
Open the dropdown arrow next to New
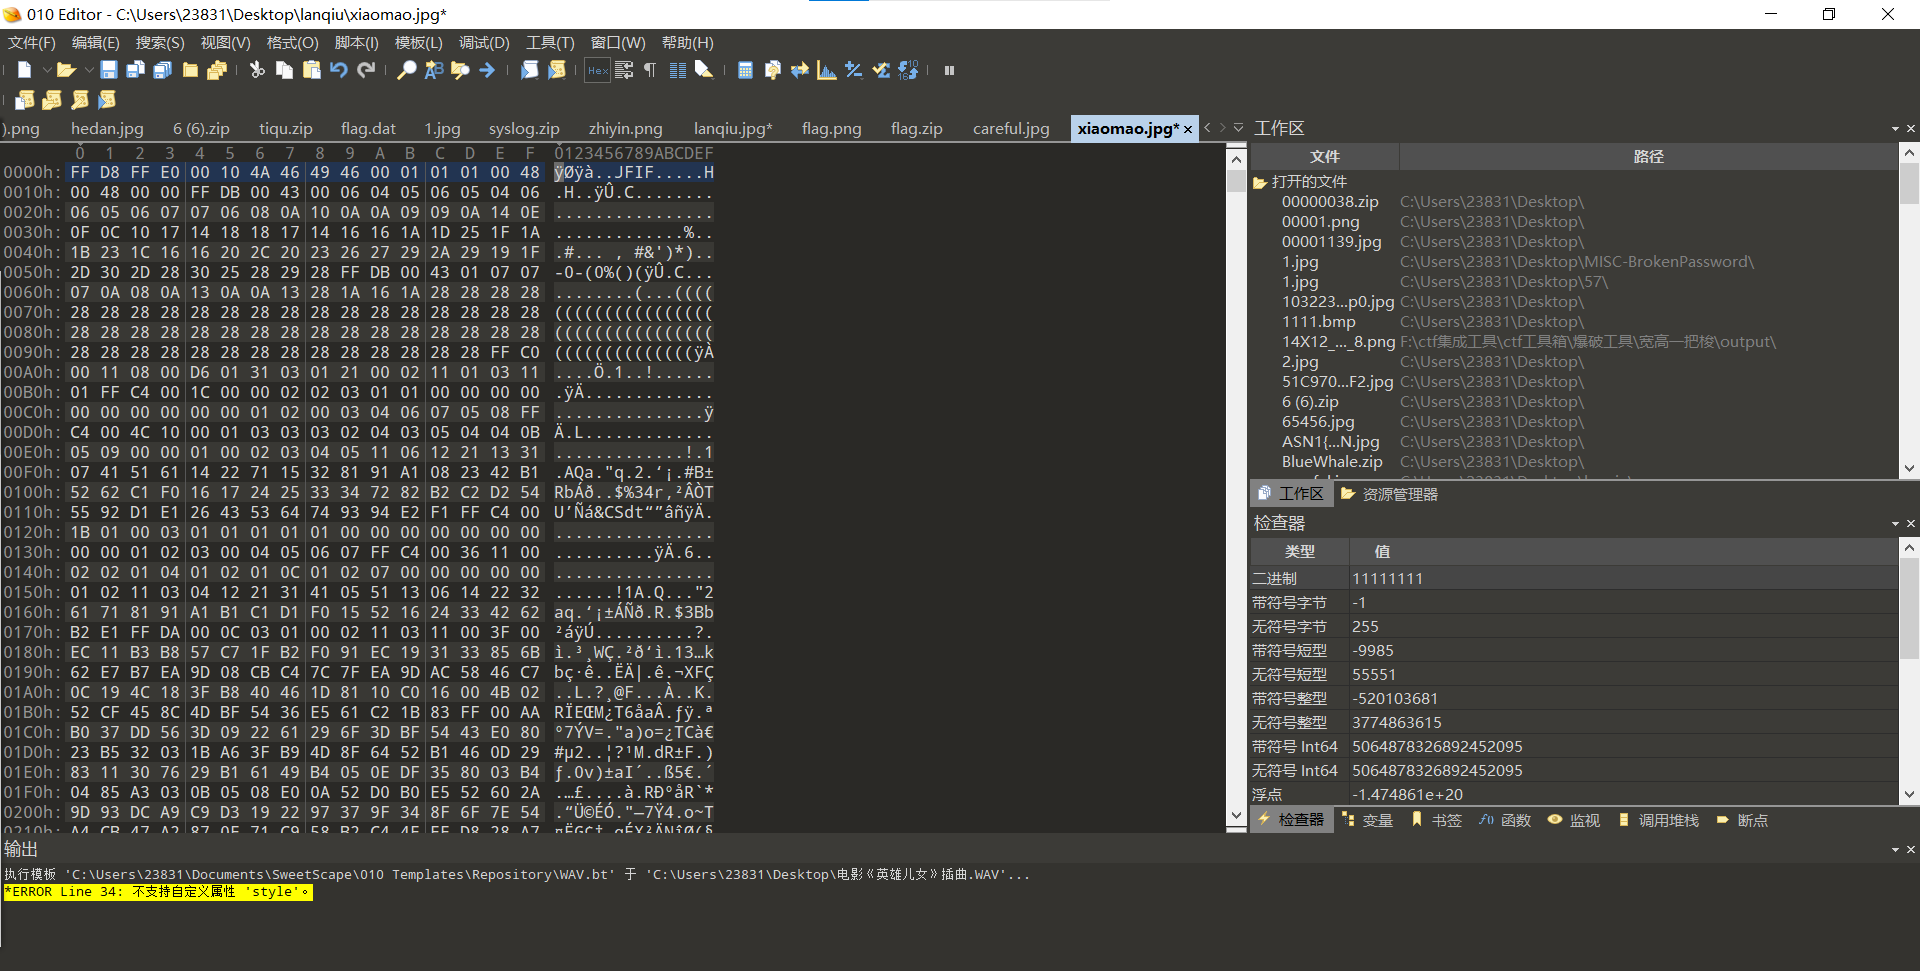pyautogui.click(x=46, y=70)
